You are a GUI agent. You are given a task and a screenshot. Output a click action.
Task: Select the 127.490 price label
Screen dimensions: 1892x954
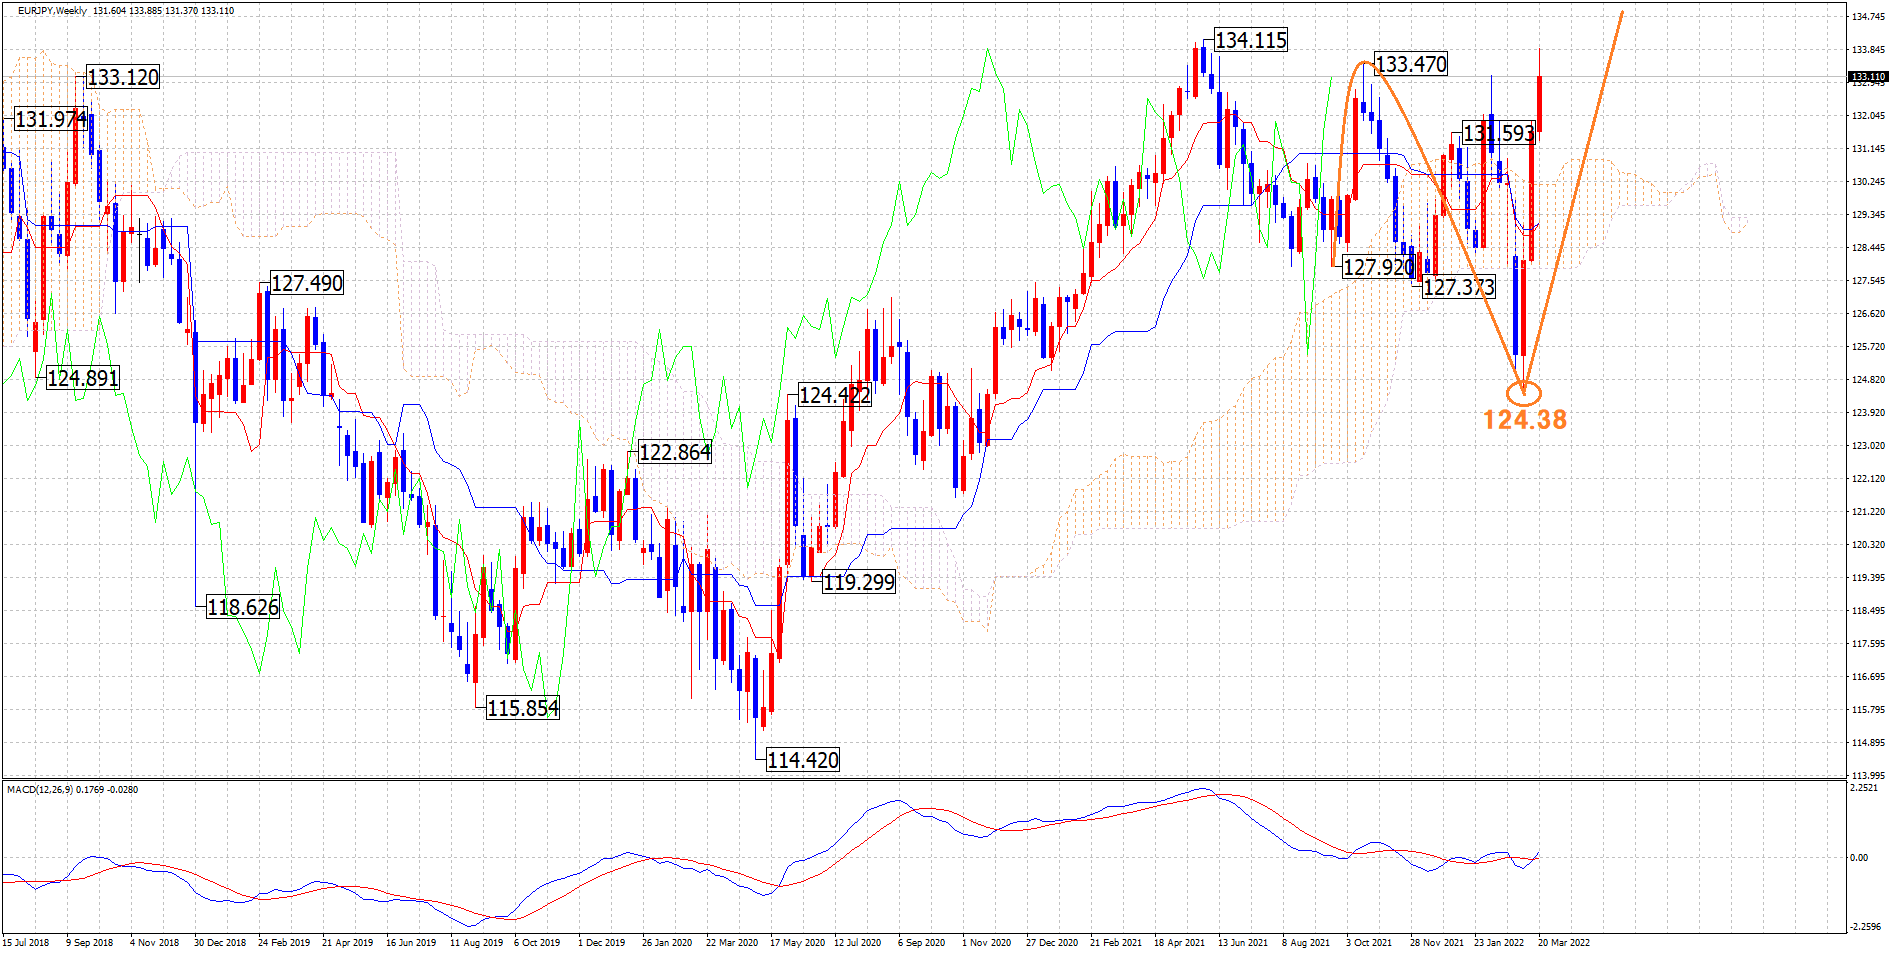tap(306, 284)
